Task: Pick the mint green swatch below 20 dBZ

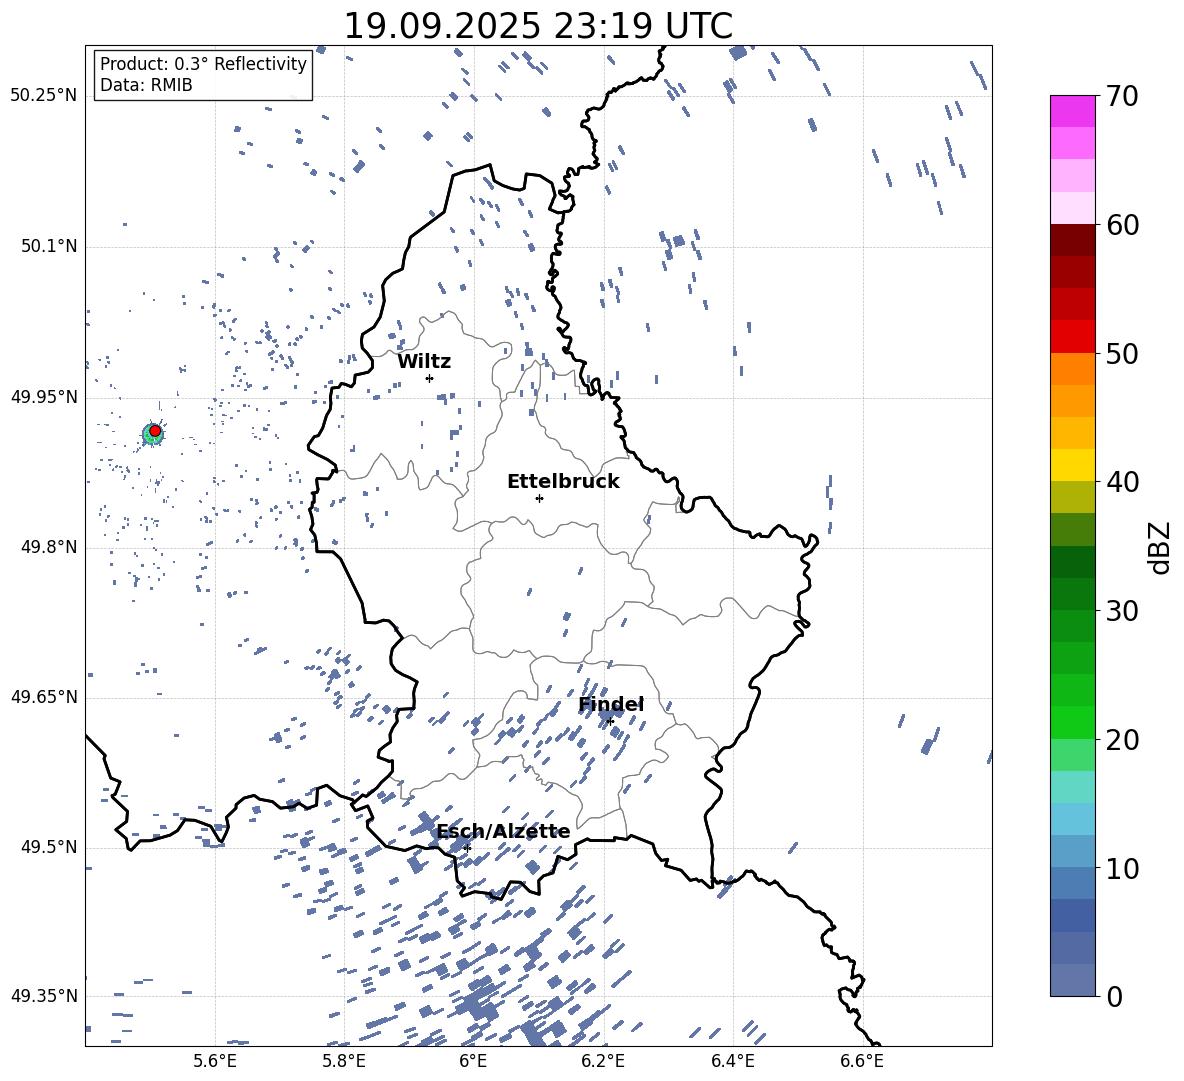Action: pos(1073,755)
